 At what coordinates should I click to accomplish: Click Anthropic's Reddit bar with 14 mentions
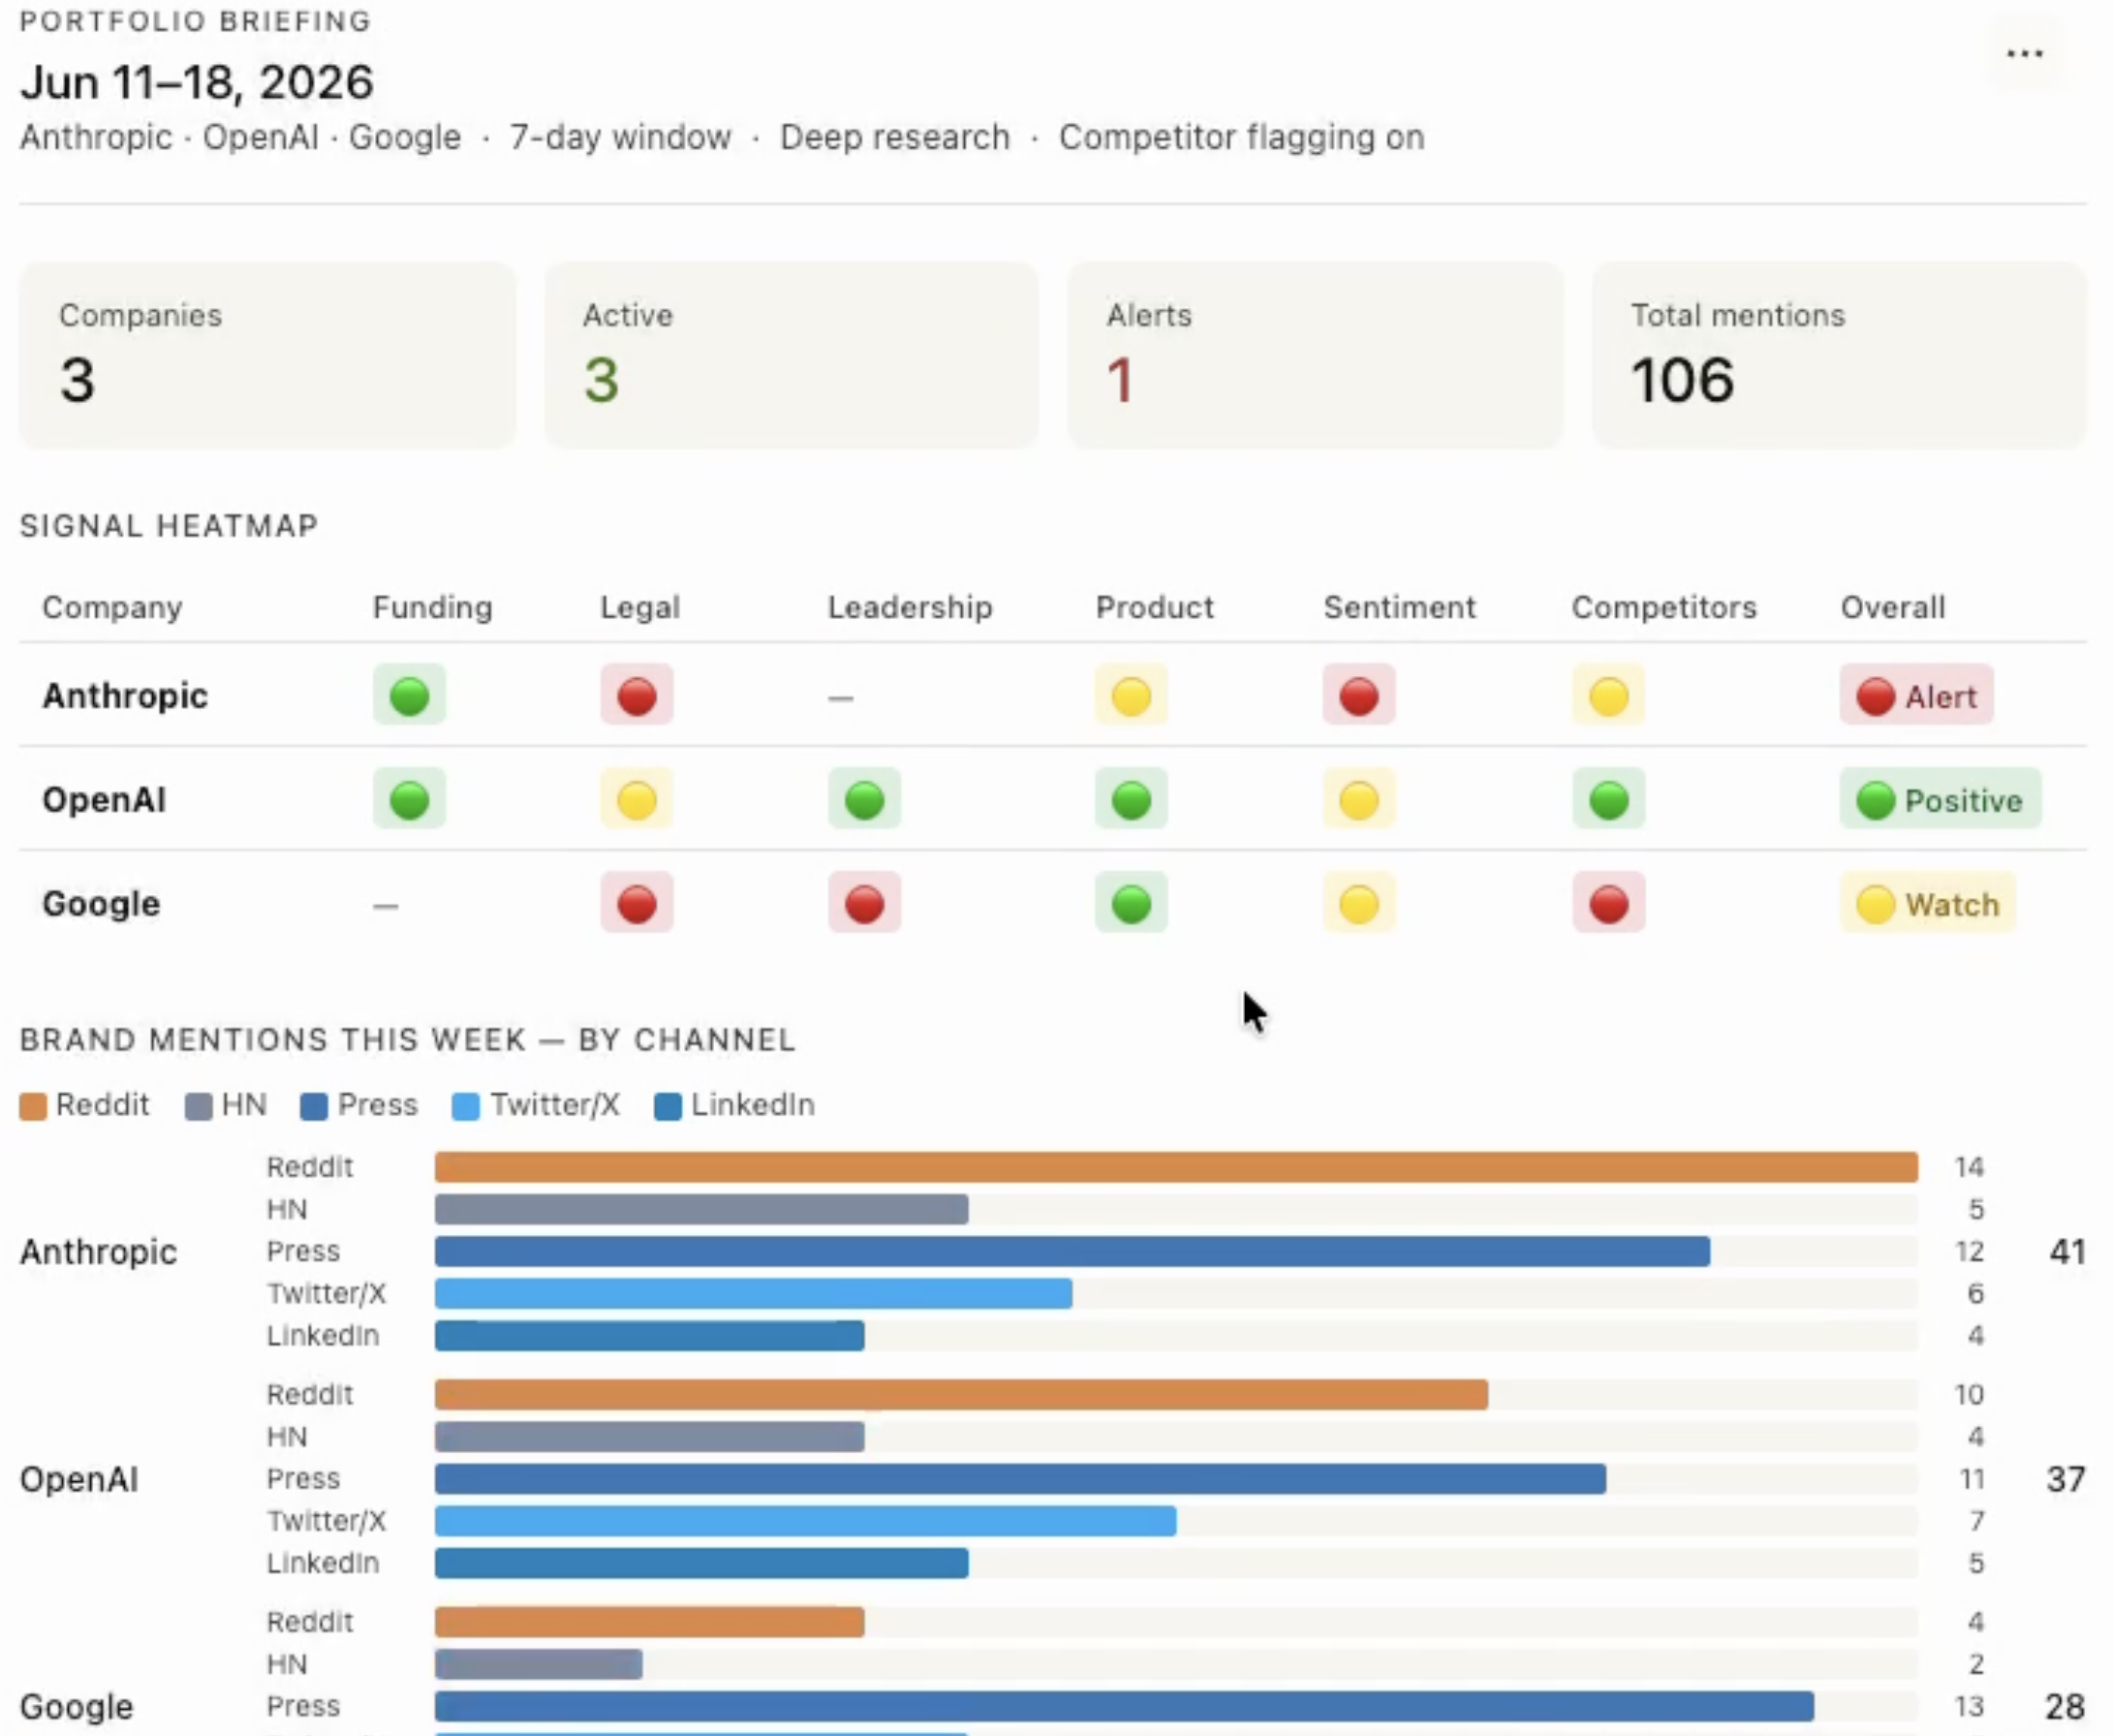click(x=1176, y=1167)
